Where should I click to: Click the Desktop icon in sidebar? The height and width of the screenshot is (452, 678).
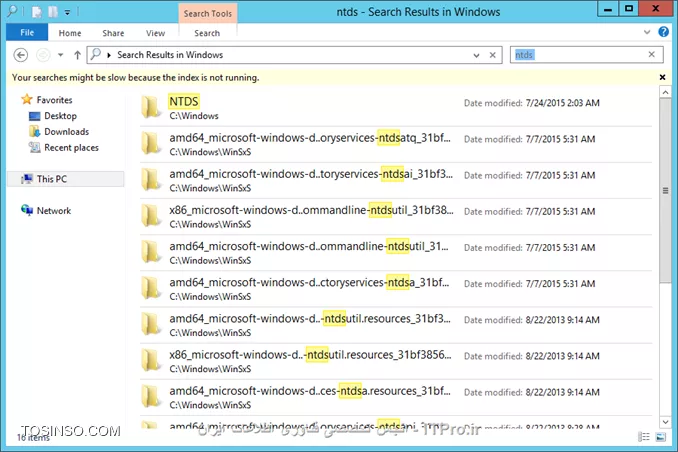34,116
